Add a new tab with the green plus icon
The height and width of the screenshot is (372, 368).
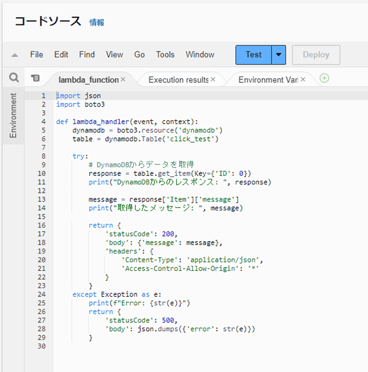coord(324,78)
